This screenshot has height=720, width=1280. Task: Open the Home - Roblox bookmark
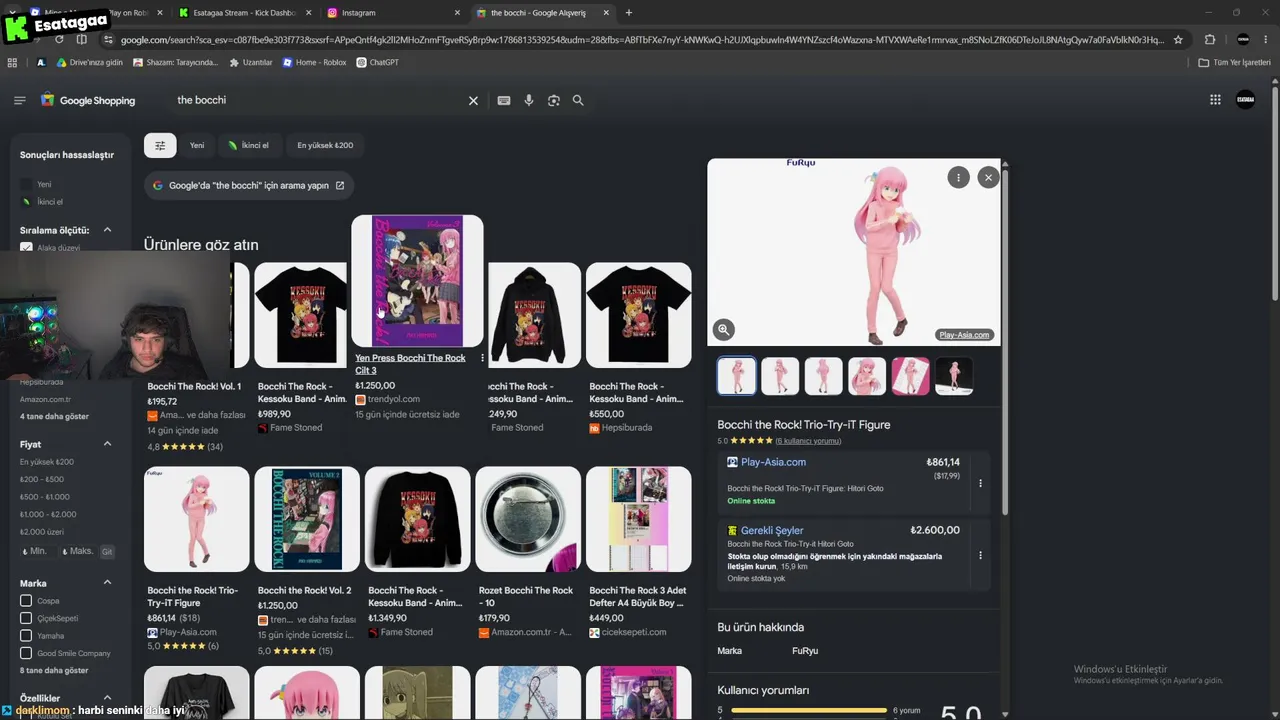314,62
